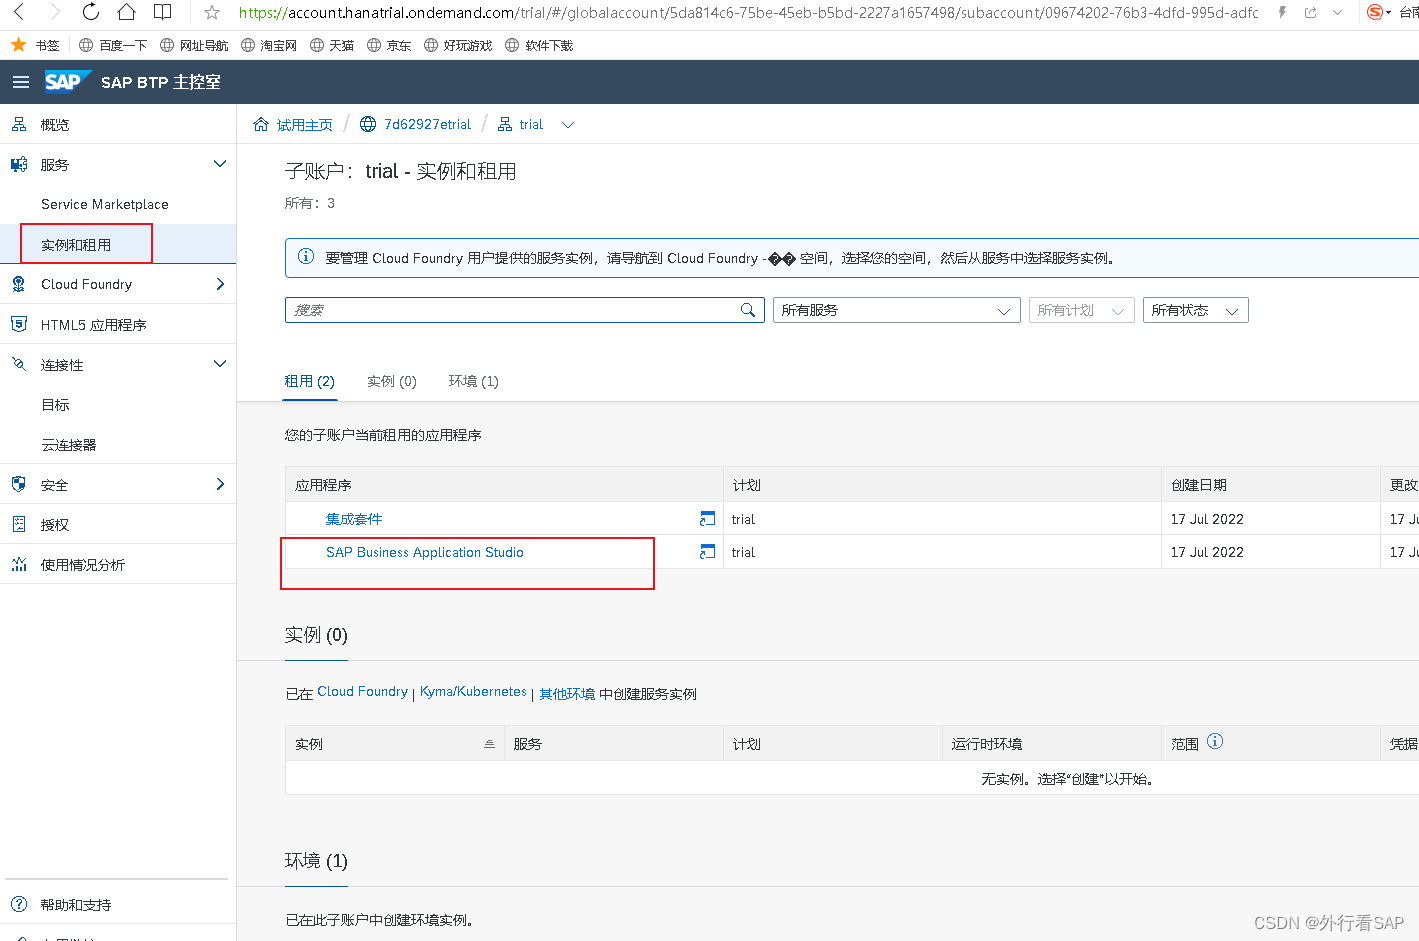Image resolution: width=1419 pixels, height=941 pixels.
Task: Switch to the 实例 (0) tab
Action: [392, 381]
